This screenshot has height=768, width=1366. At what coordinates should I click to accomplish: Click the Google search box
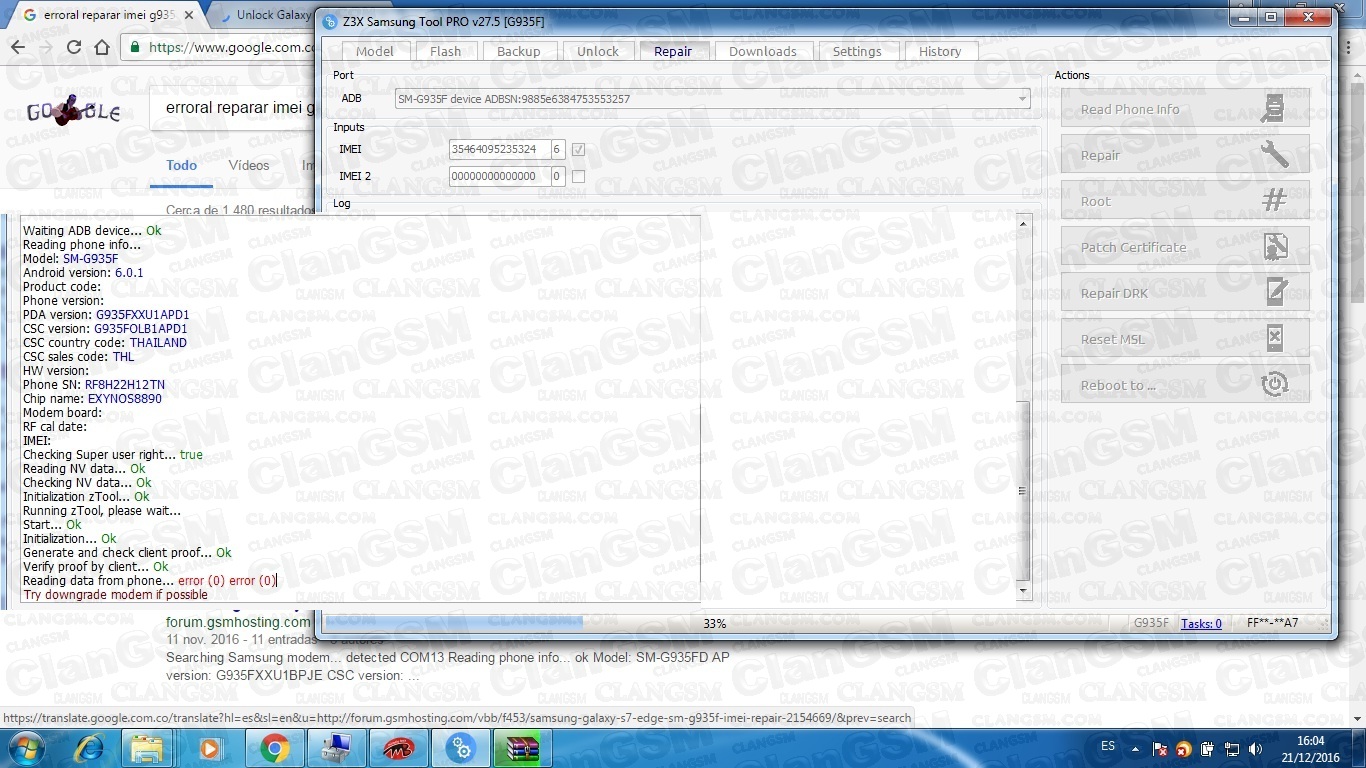click(x=234, y=108)
